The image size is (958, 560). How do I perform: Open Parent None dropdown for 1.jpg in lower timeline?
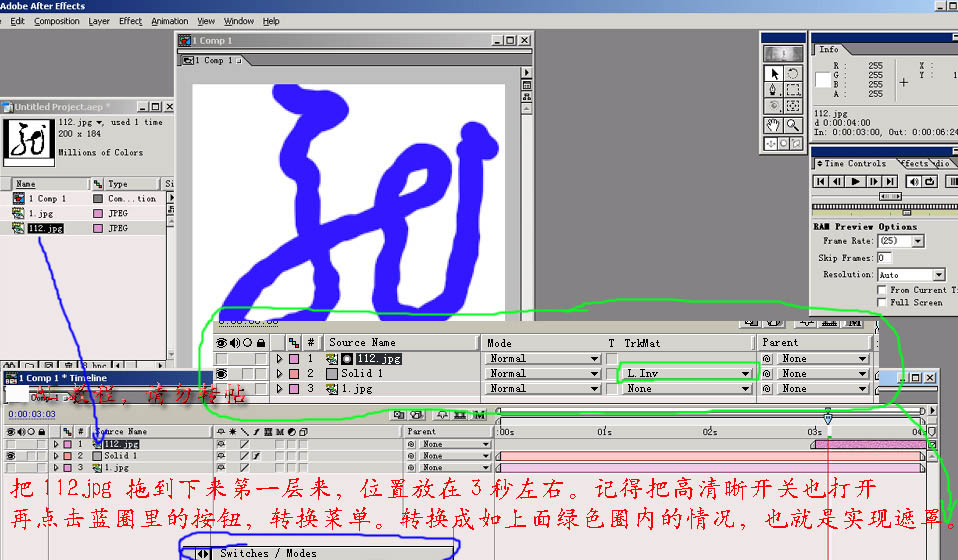pyautogui.click(x=455, y=467)
